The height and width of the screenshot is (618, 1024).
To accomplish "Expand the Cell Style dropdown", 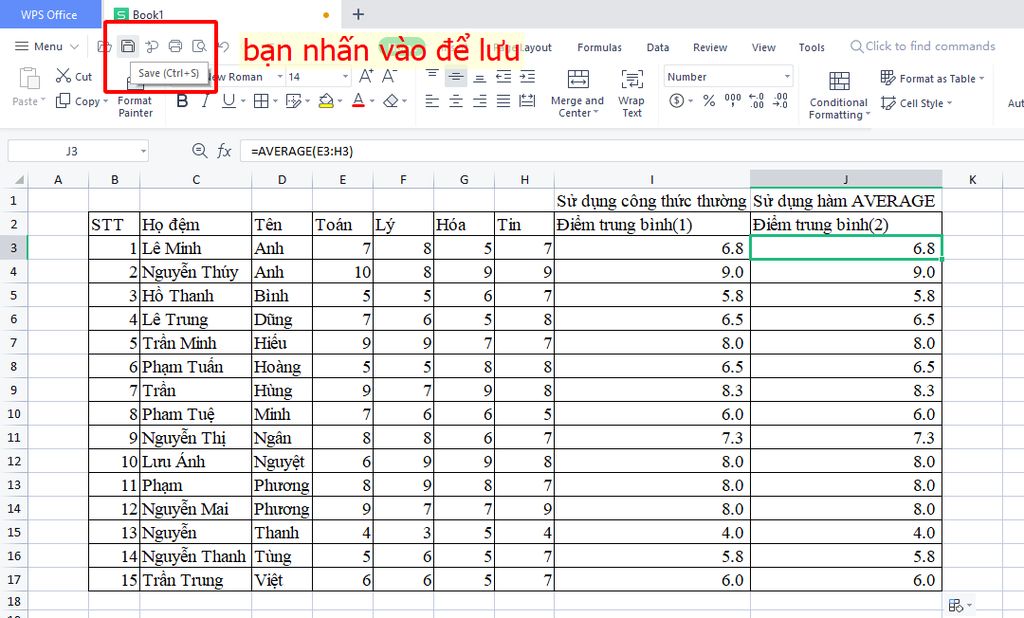I will pos(950,103).
